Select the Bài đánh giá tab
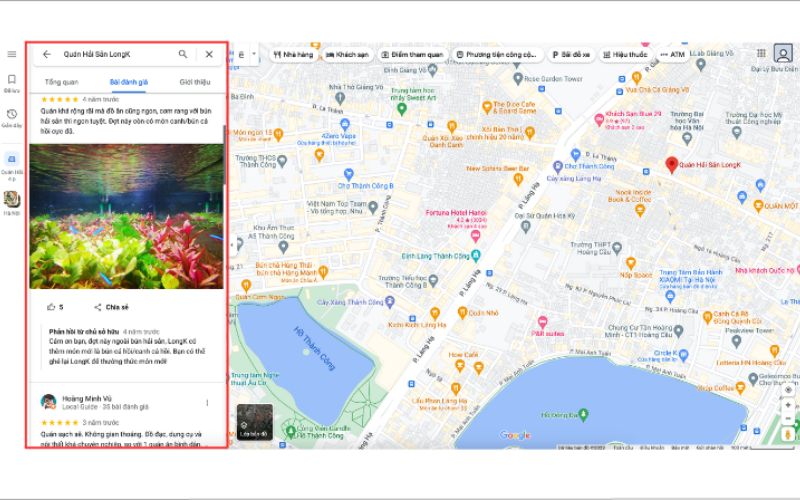This screenshot has width=800, height=500. pos(129,82)
